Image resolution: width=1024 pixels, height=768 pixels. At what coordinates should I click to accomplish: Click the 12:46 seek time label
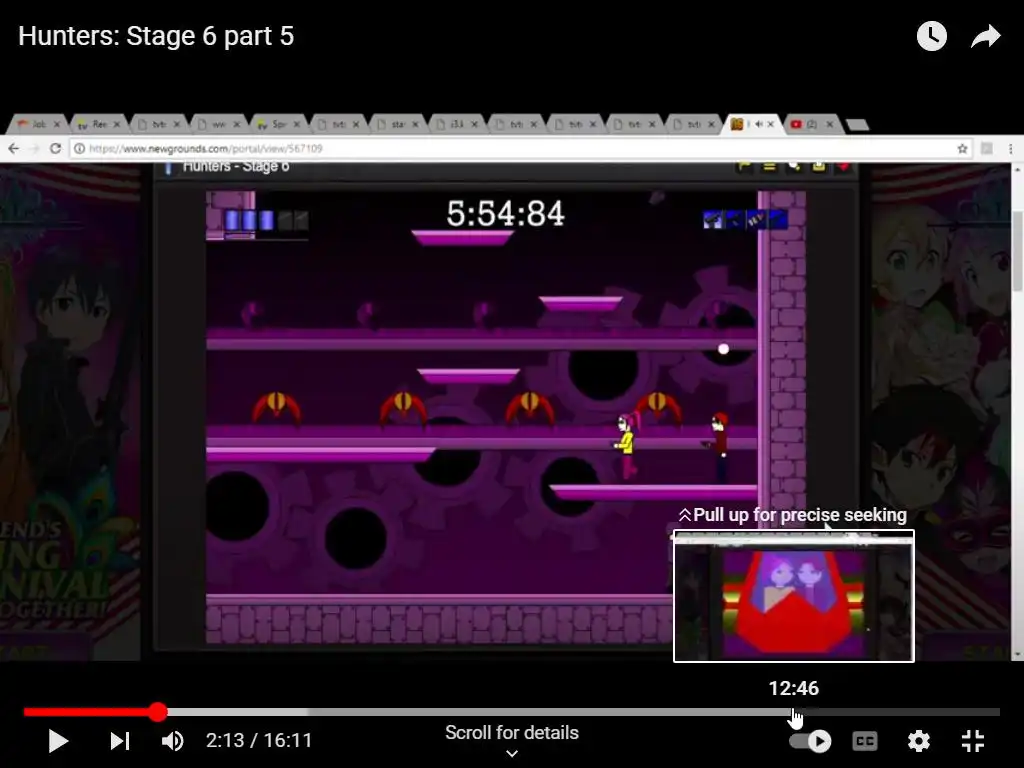(793, 688)
